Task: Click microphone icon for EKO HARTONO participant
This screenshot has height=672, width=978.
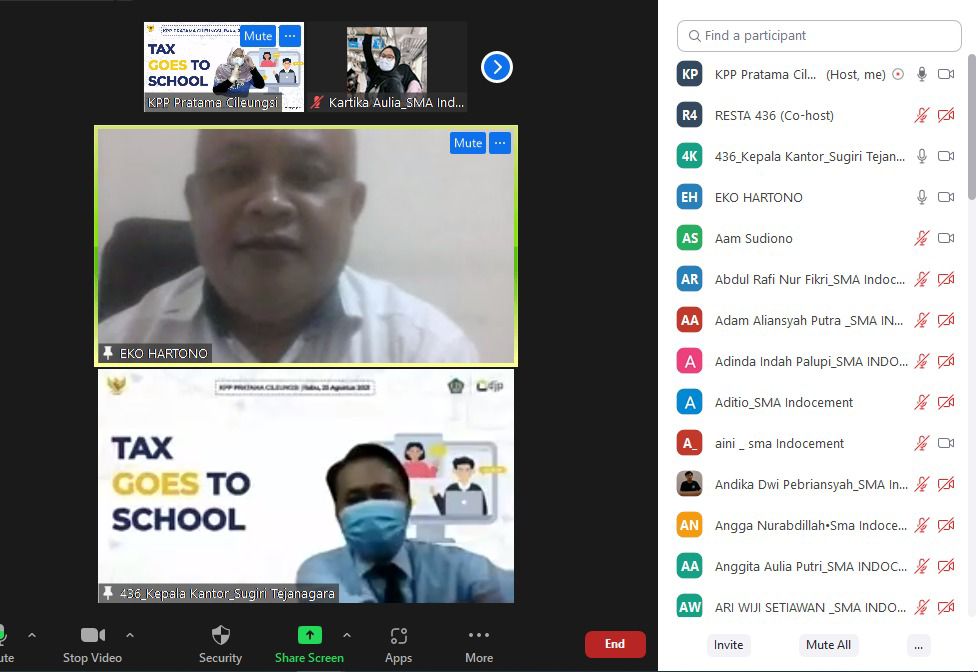Action: [922, 197]
